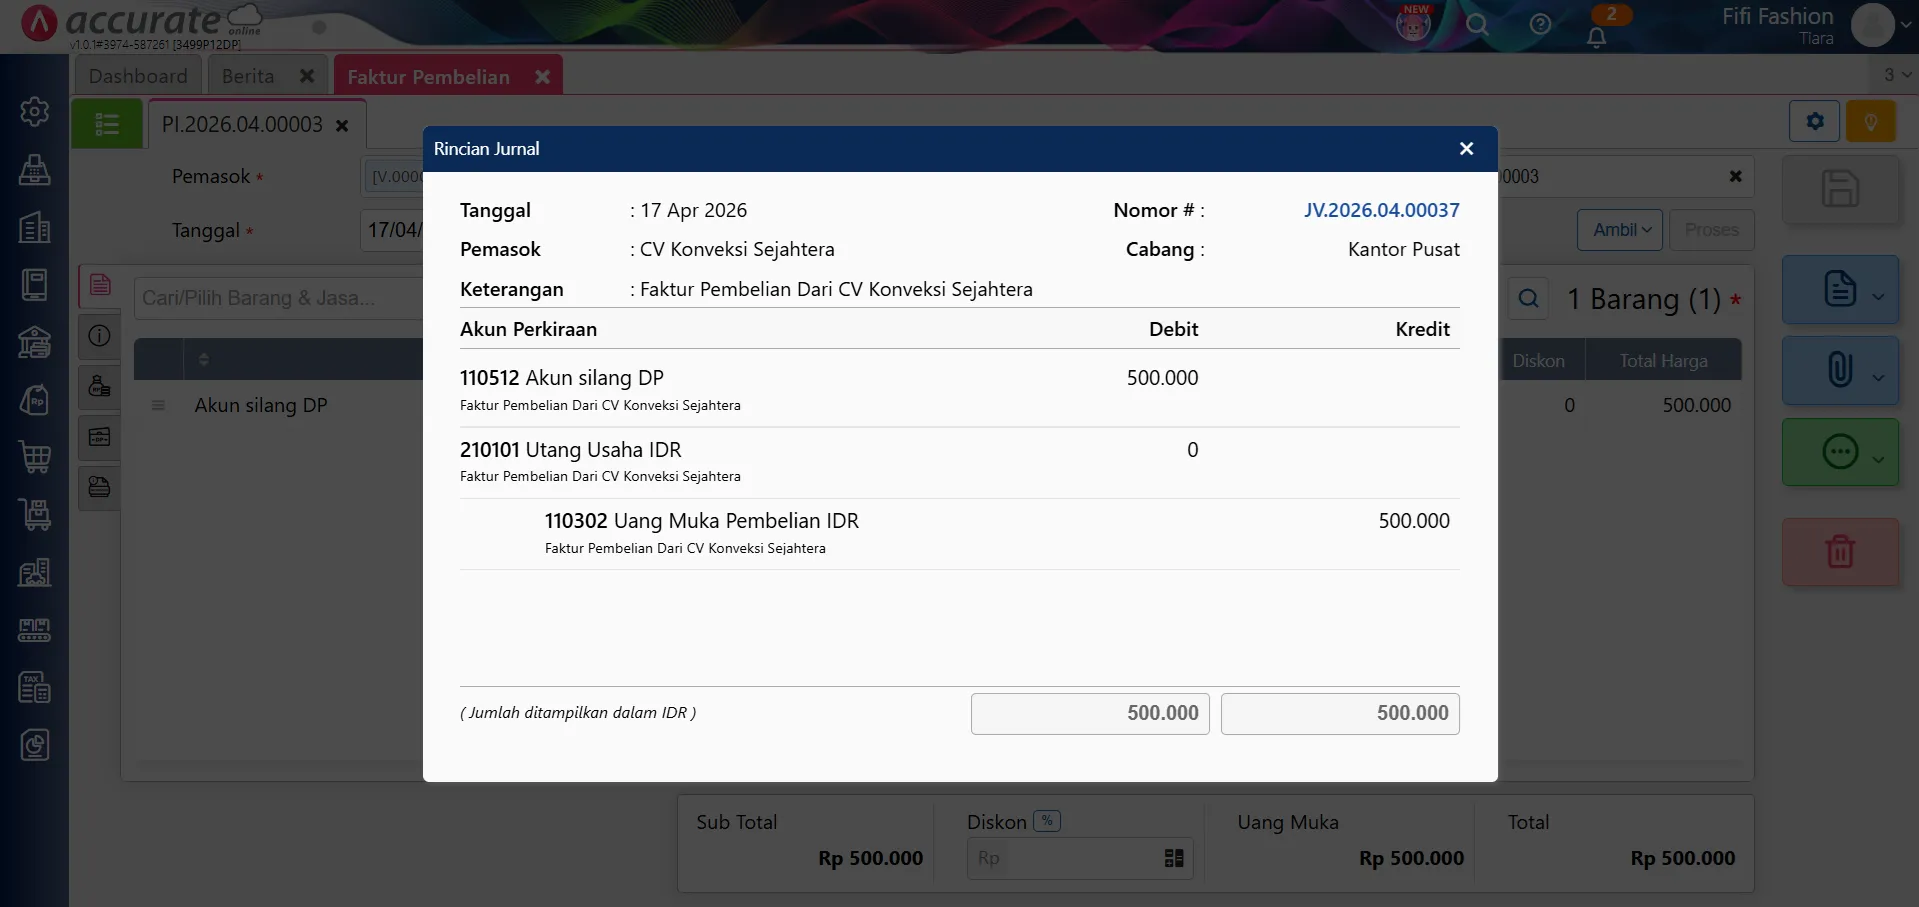This screenshot has width=1919, height=907.
Task: Open the company building sidebar module
Action: point(35,227)
